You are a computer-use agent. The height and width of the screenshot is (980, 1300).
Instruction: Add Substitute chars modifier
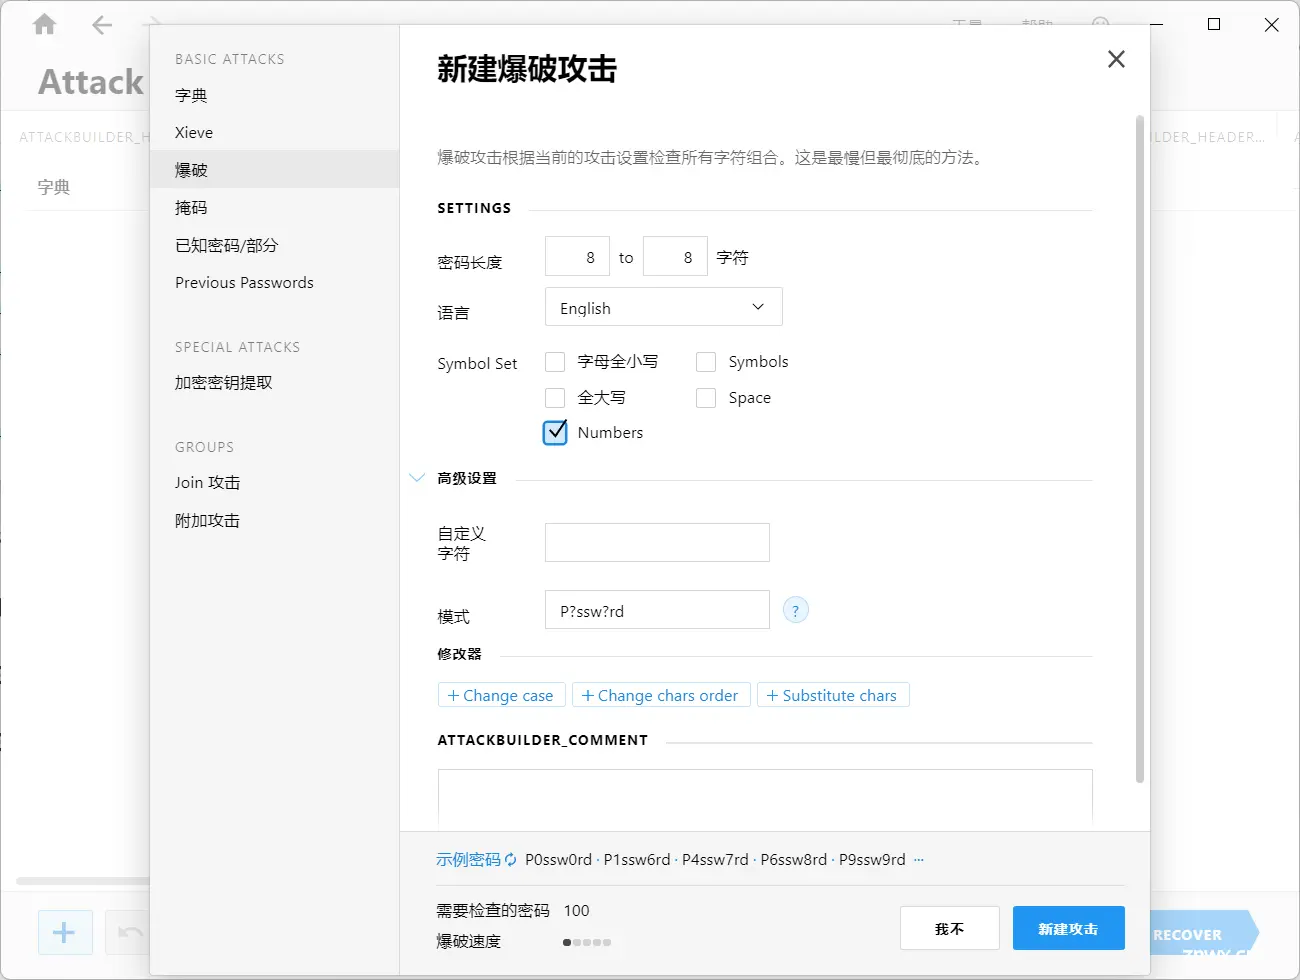point(833,695)
